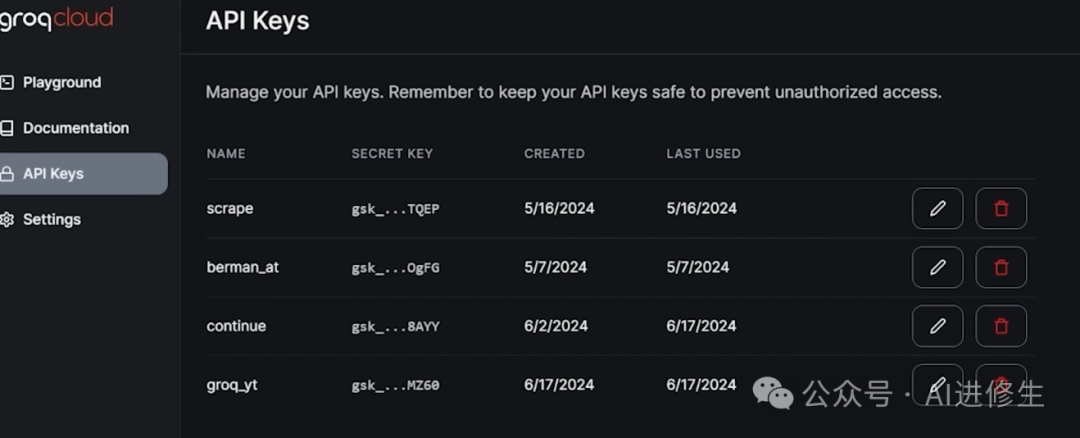This screenshot has width=1080, height=438.
Task: Click the groqcloud logo
Action: pyautogui.click(x=56, y=19)
